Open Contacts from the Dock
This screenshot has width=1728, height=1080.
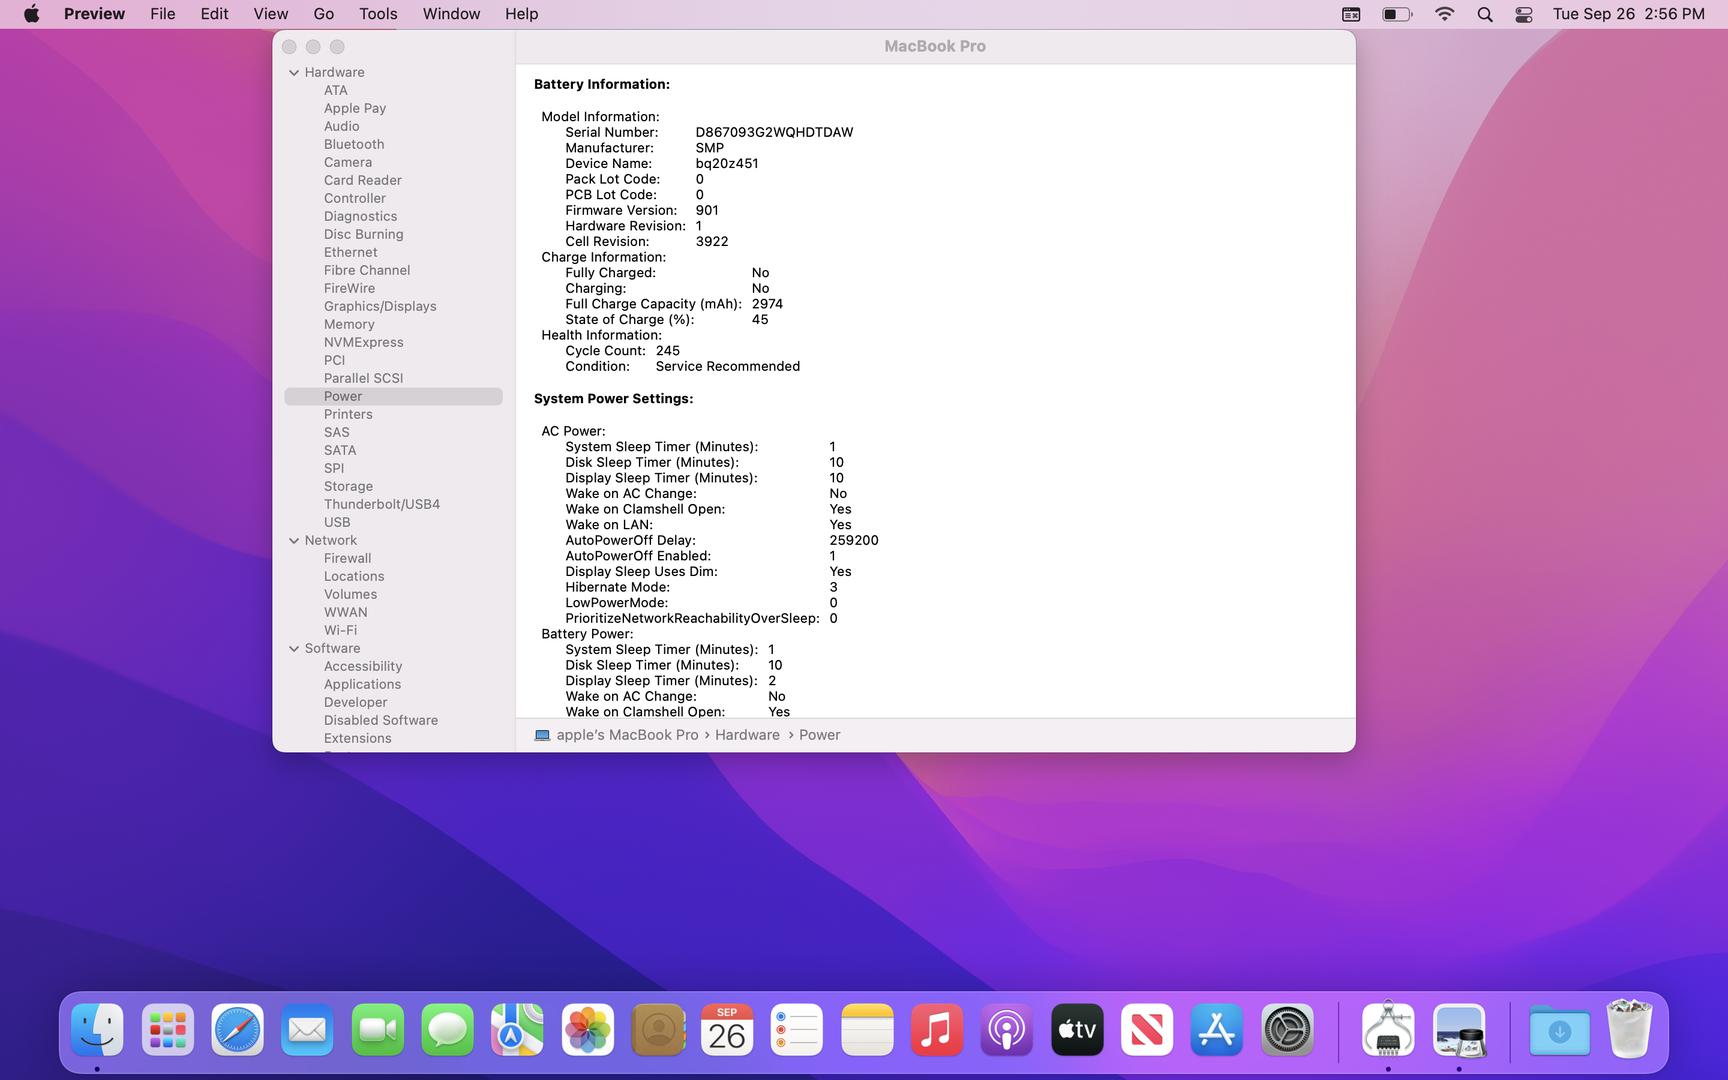(657, 1030)
